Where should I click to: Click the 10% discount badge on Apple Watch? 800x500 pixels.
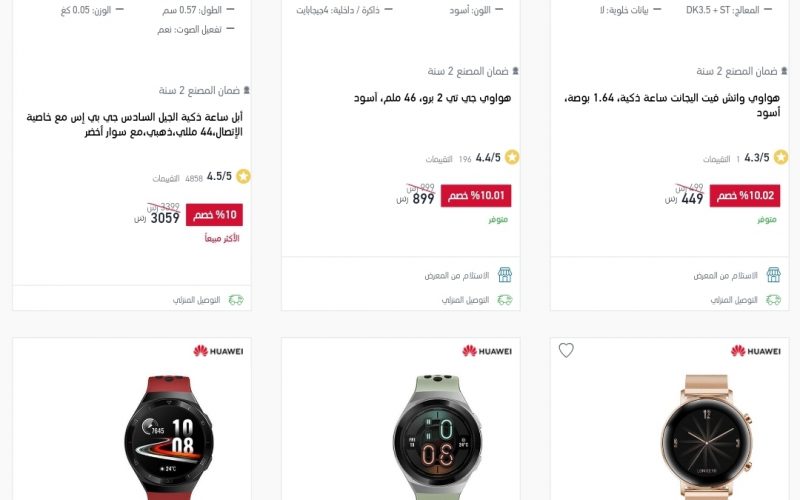(x=214, y=215)
